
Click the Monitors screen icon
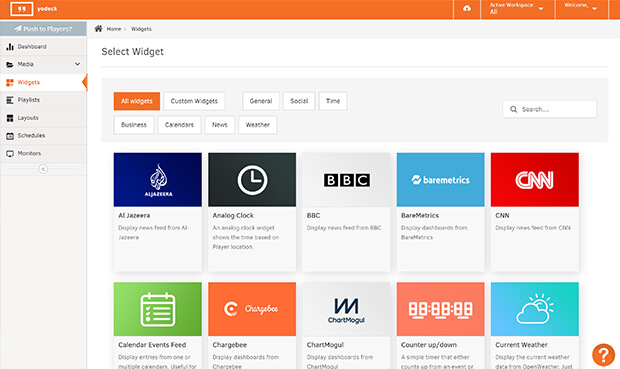(x=10, y=153)
